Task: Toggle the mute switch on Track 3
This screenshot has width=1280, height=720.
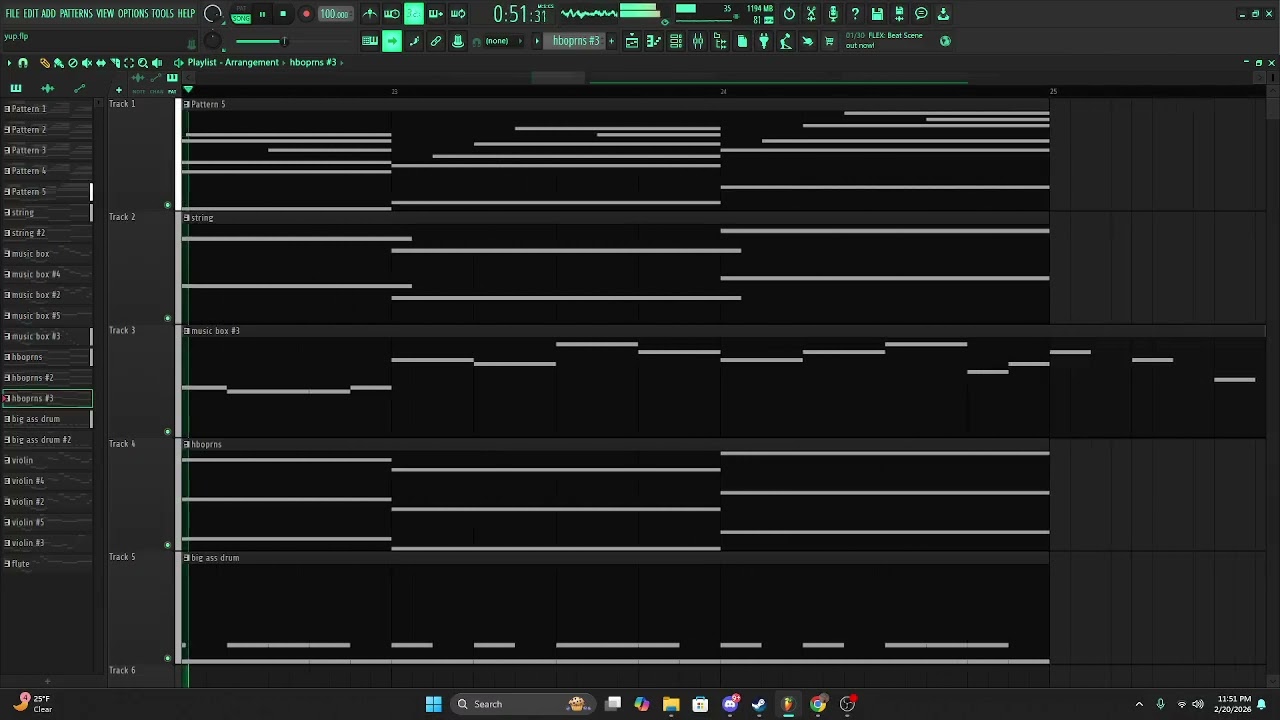Action: pyautogui.click(x=168, y=432)
